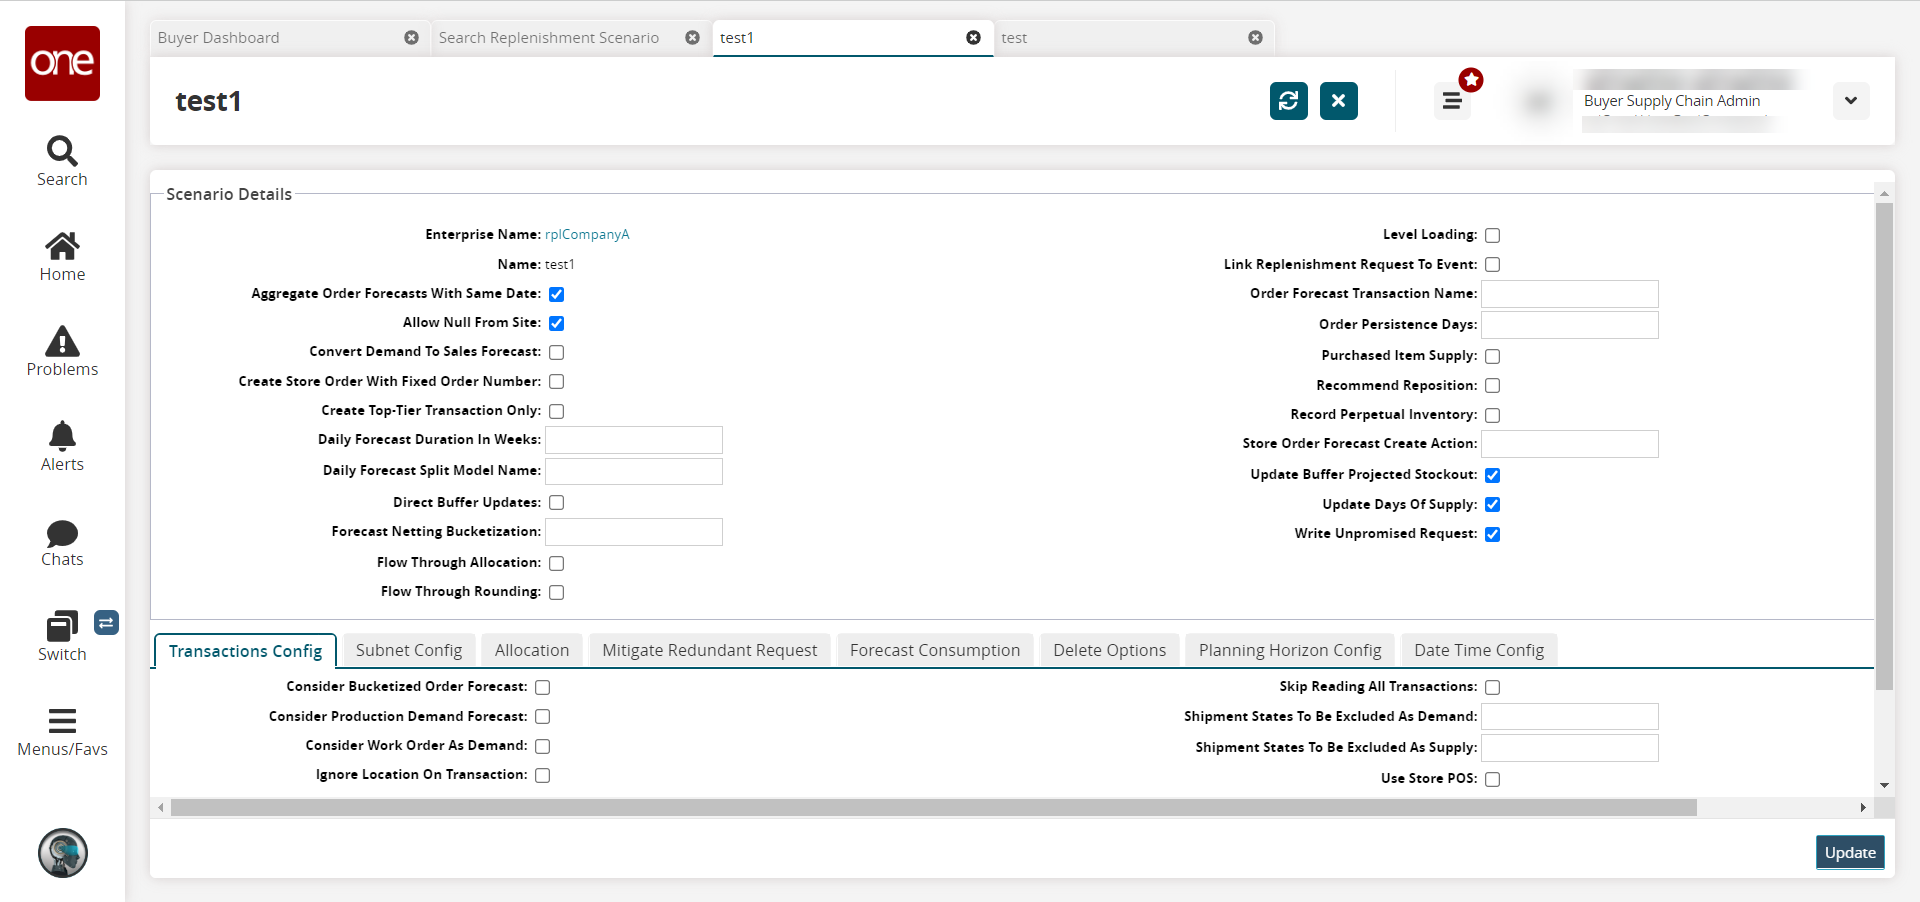Close the Search Replenishment Scenario tab
Image resolution: width=1920 pixels, height=902 pixels.
pyautogui.click(x=692, y=38)
